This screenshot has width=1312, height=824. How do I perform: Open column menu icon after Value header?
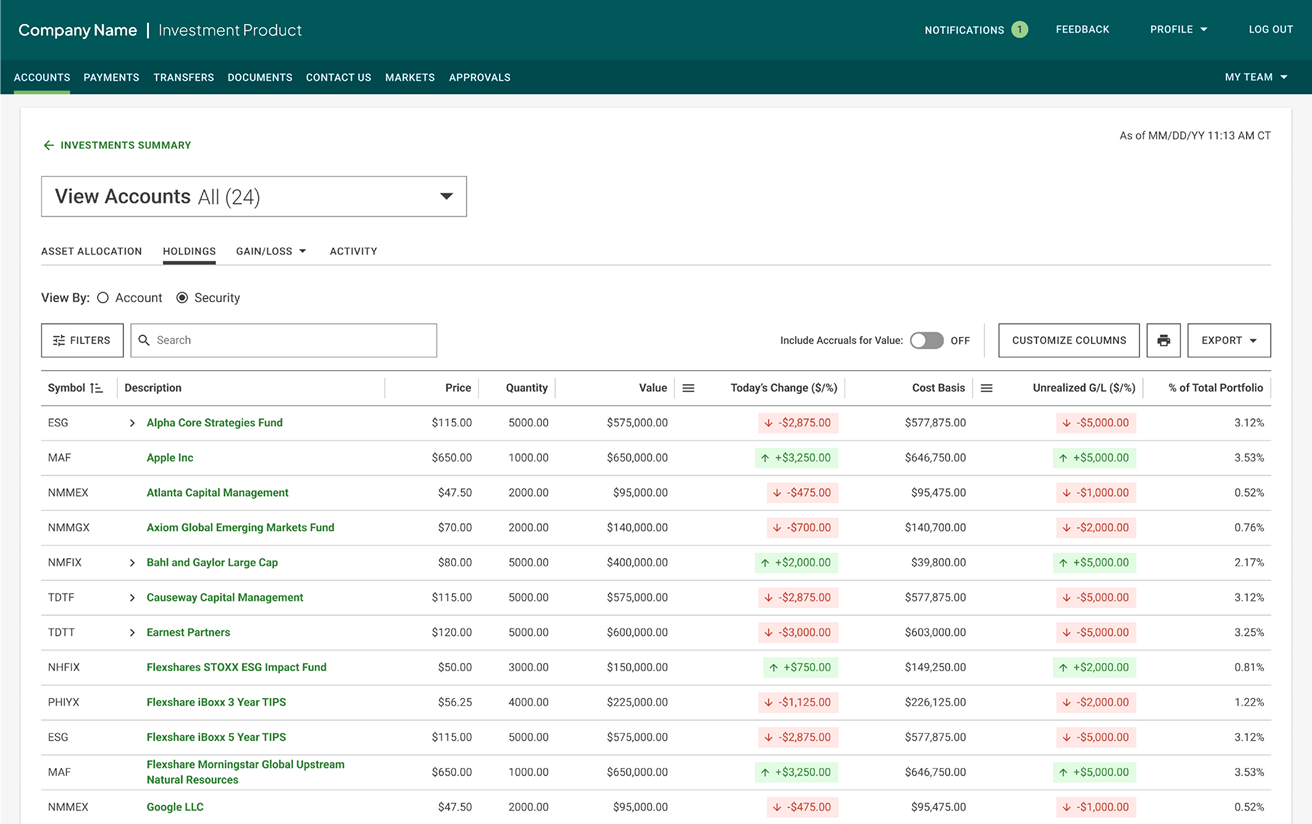tap(688, 388)
